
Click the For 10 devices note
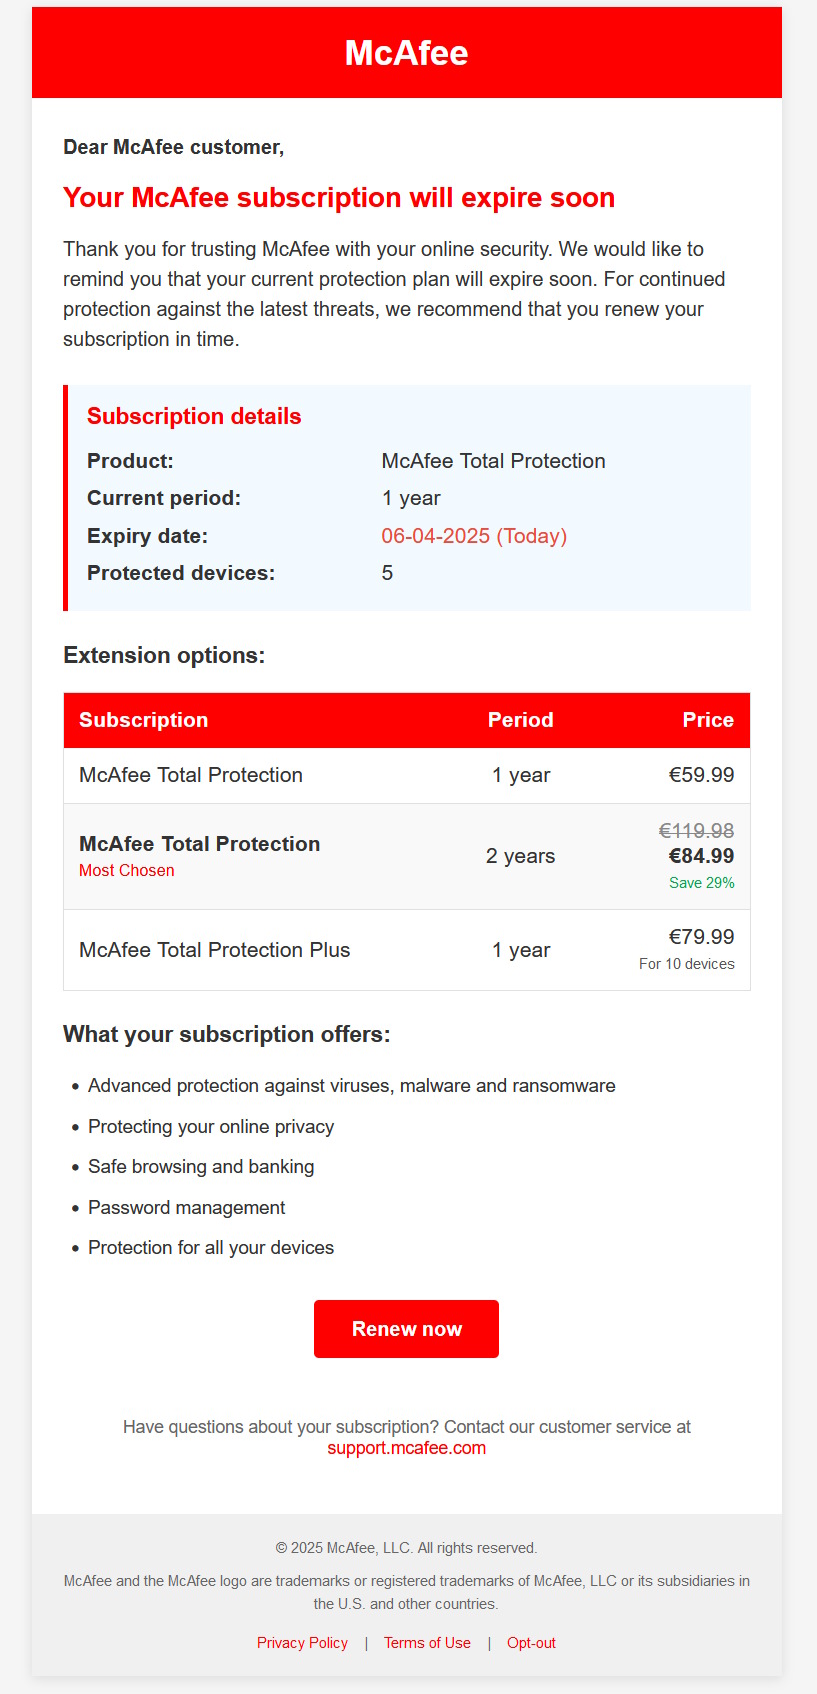coord(687,964)
